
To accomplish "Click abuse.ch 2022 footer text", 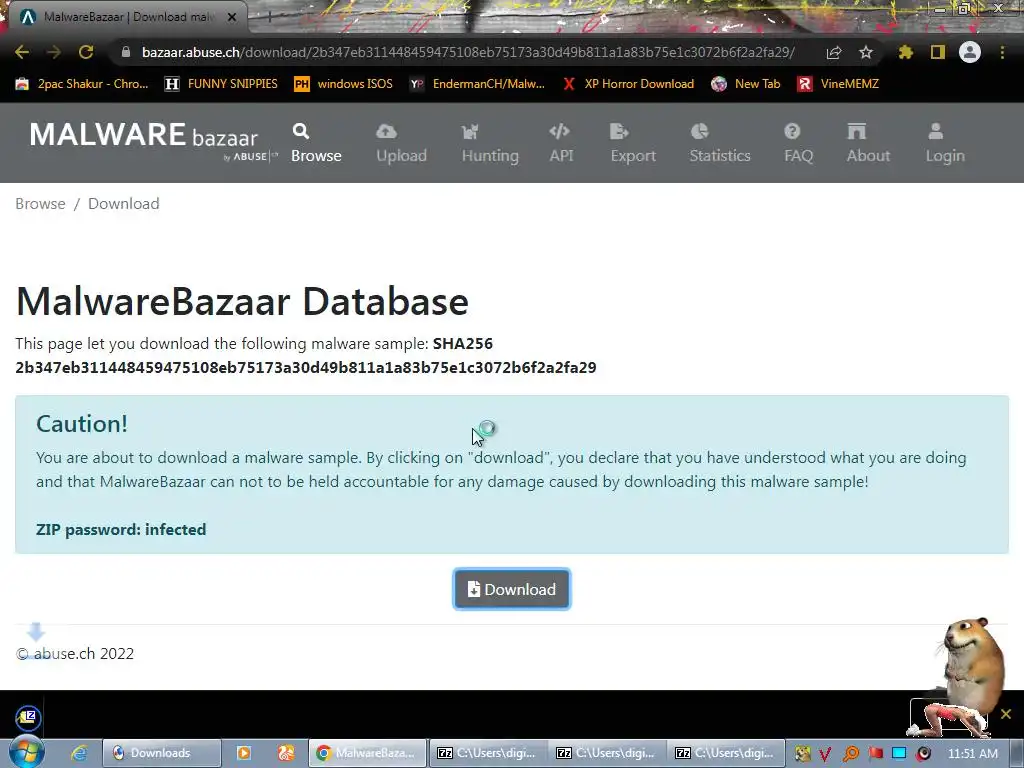I will (75, 654).
